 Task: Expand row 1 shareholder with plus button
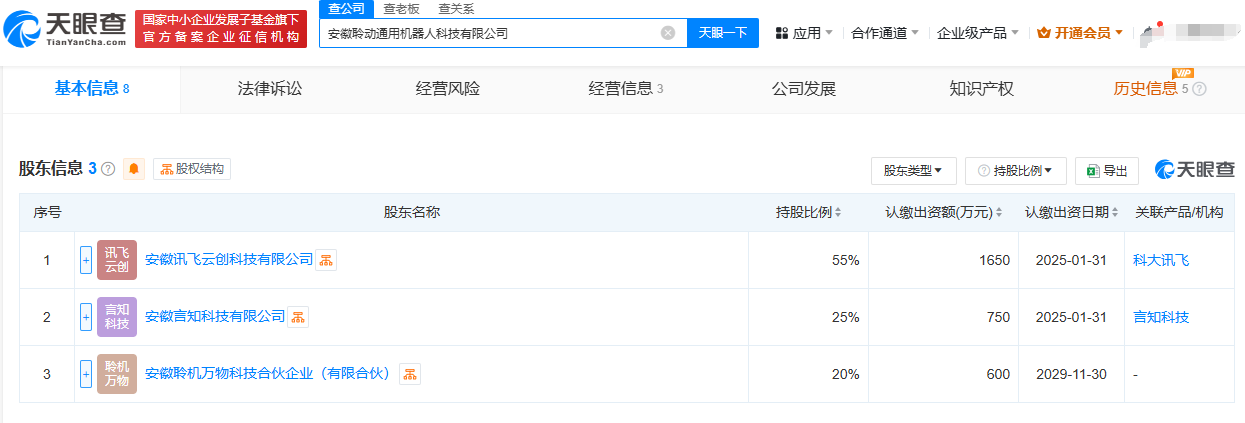tap(86, 260)
